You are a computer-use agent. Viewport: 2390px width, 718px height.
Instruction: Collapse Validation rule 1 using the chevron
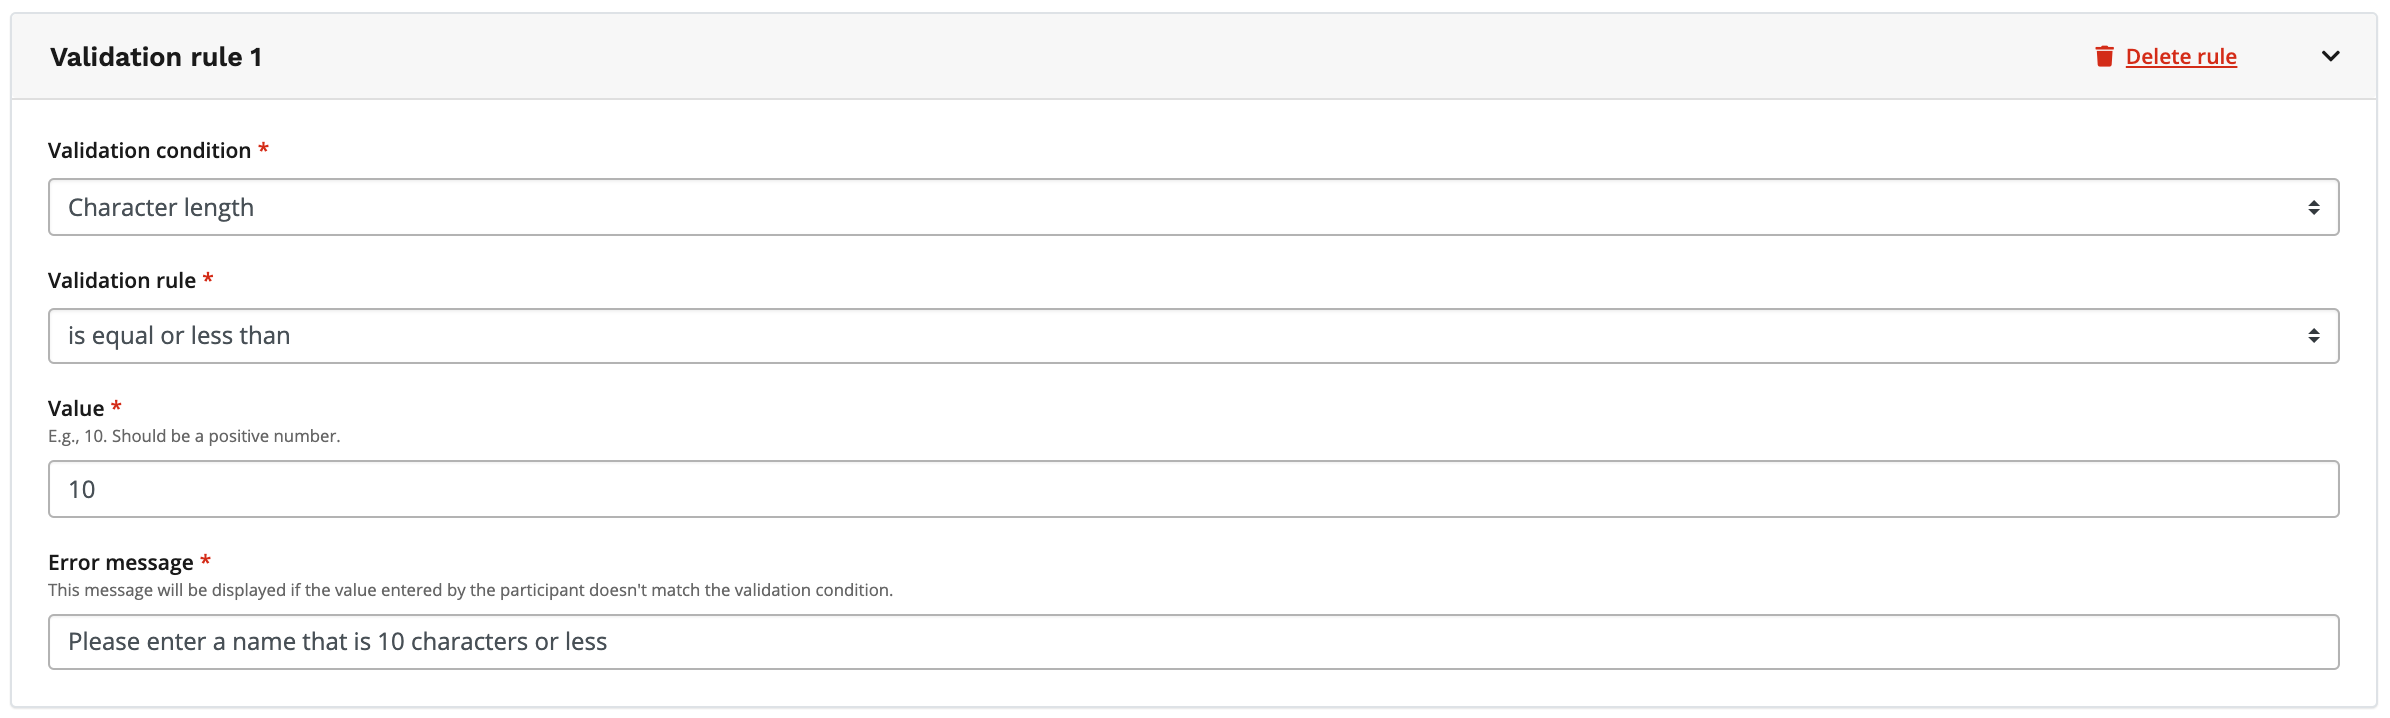pos(2330,56)
